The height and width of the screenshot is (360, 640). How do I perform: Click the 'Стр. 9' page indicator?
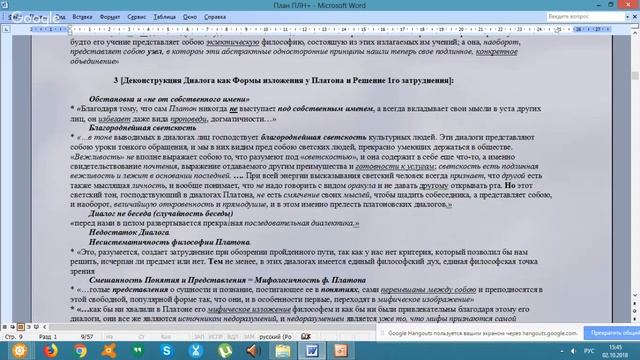click(x=13, y=337)
